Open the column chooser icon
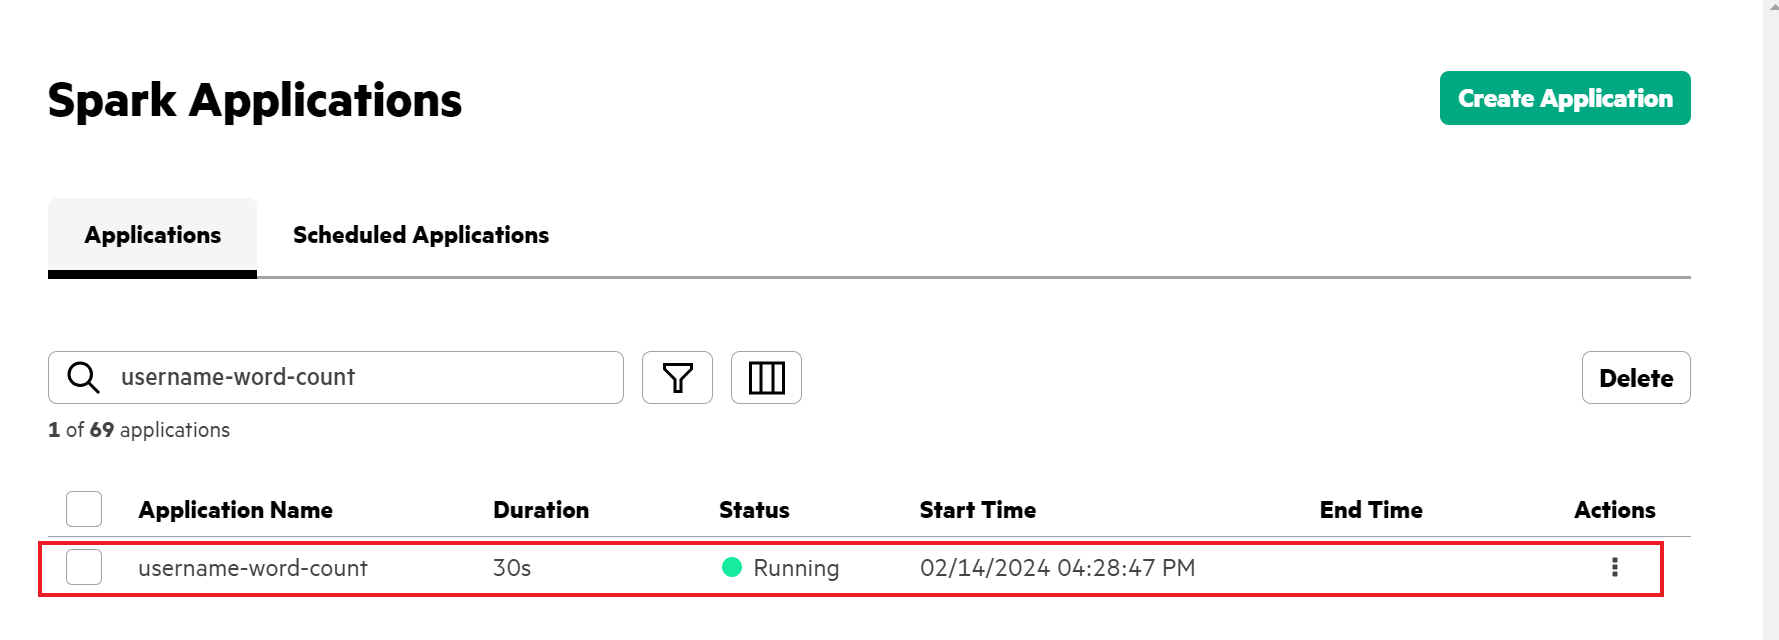 click(766, 378)
